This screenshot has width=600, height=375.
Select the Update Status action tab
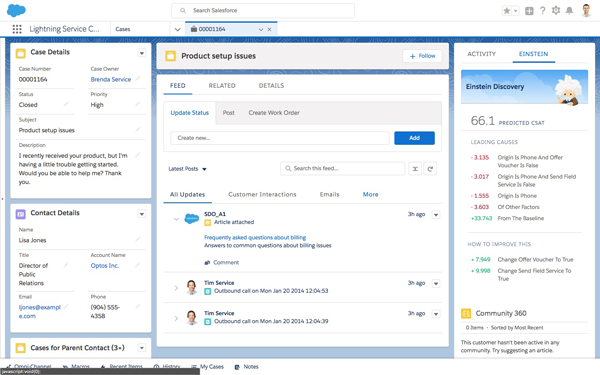coord(190,113)
